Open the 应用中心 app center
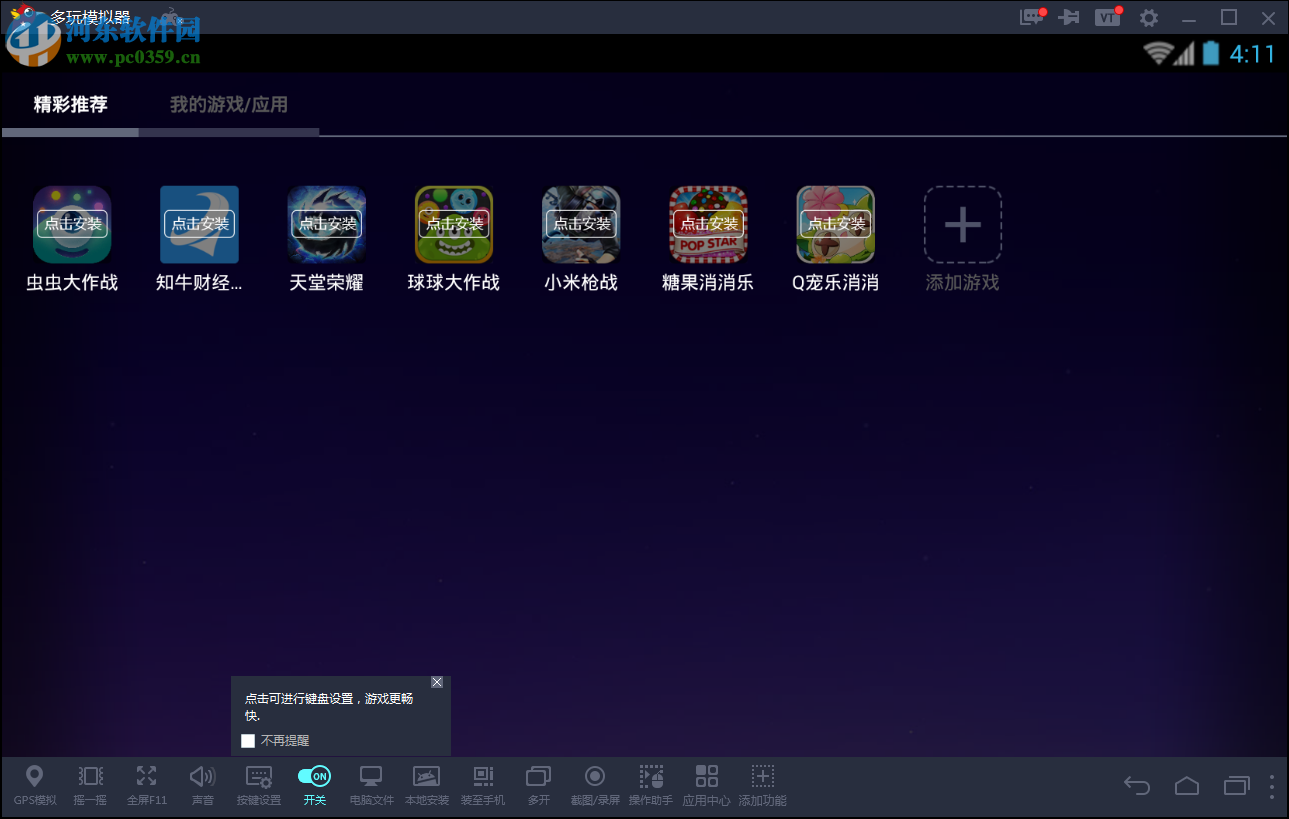The width and height of the screenshot is (1289, 819). point(707,785)
